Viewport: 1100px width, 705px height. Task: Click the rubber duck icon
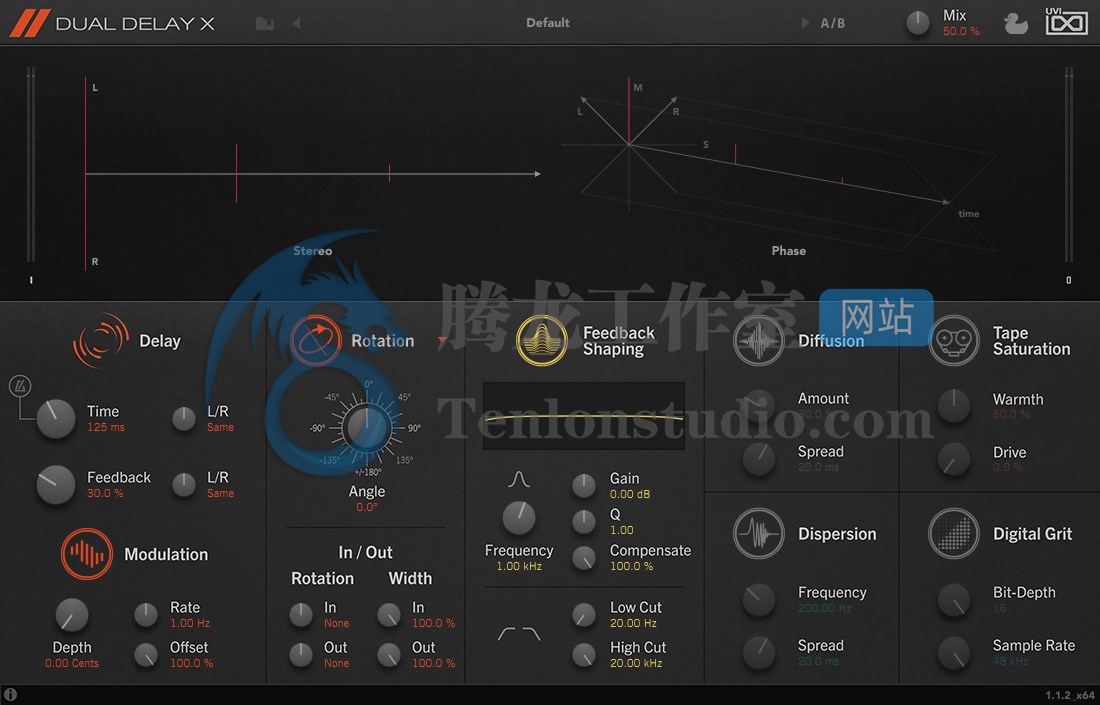click(1015, 24)
